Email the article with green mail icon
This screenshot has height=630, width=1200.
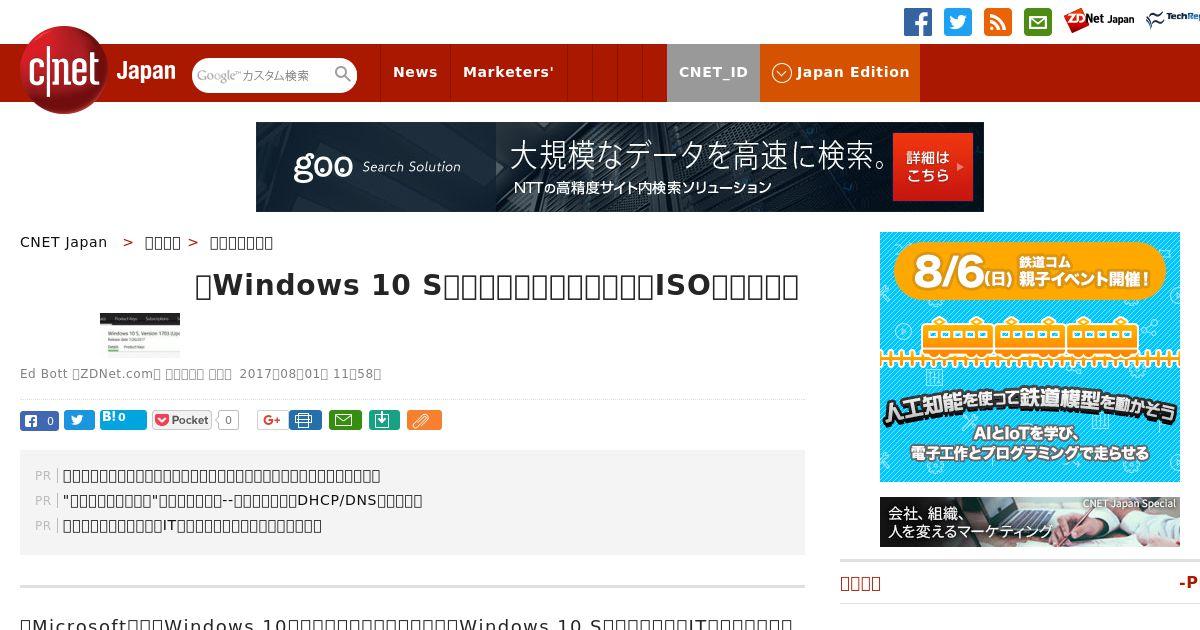click(345, 420)
